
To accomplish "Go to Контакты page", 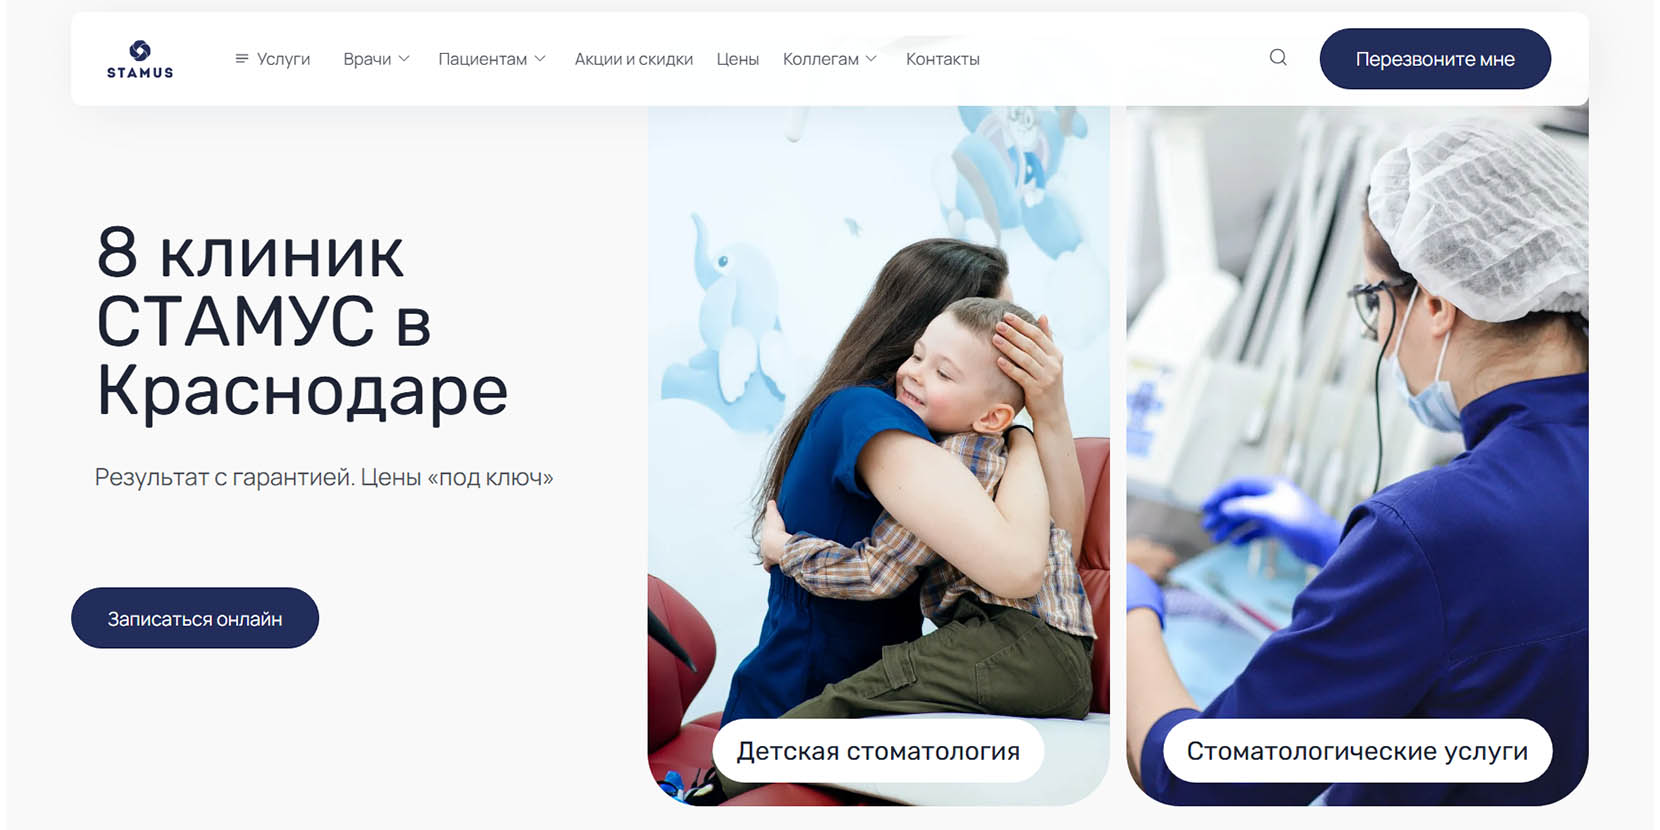I will point(942,59).
